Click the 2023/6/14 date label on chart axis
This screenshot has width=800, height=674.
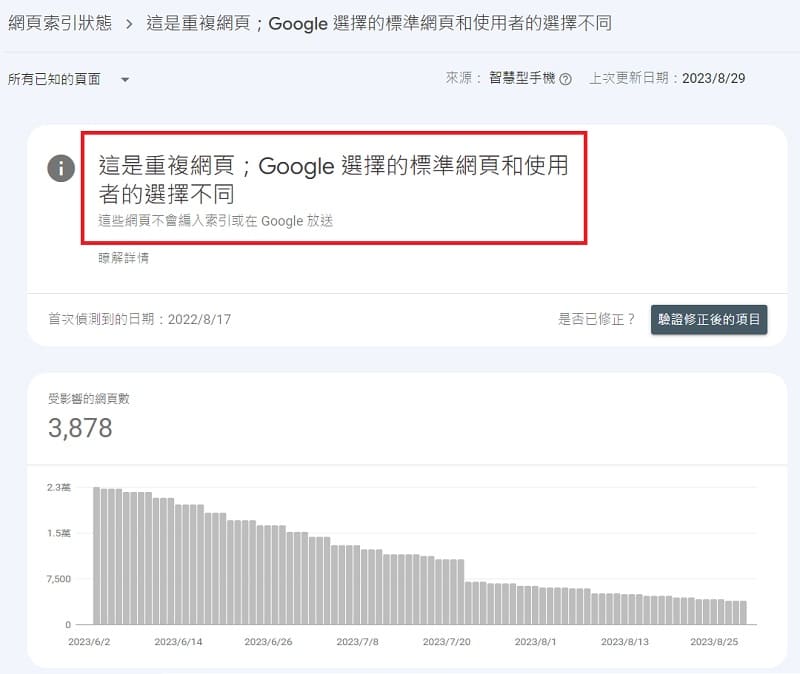(178, 641)
